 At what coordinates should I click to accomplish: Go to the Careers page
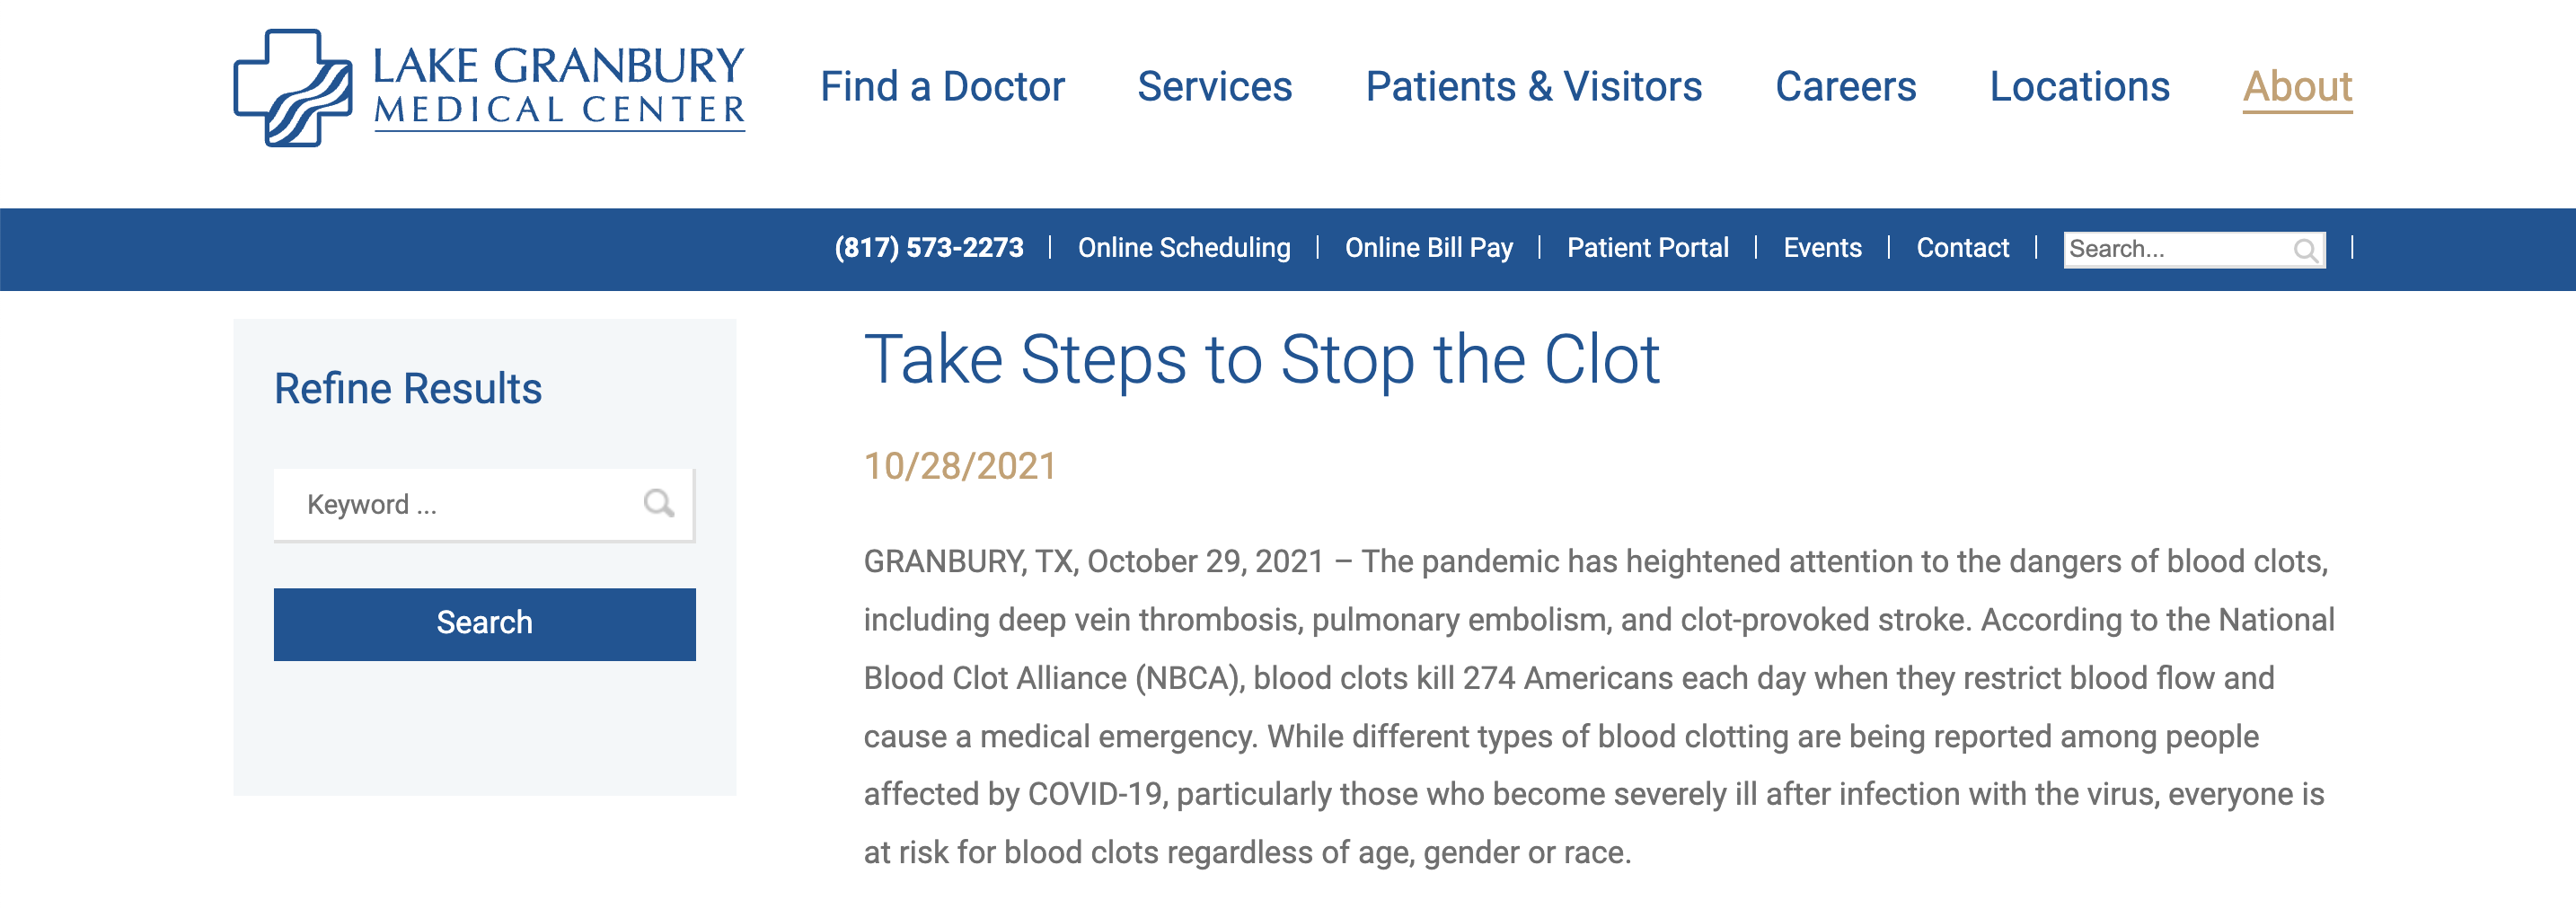(1845, 87)
